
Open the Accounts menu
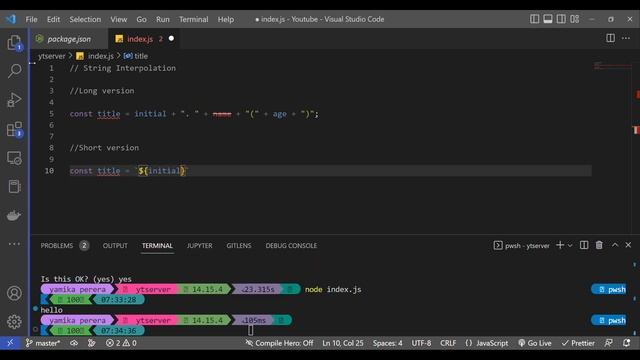tap(14, 293)
